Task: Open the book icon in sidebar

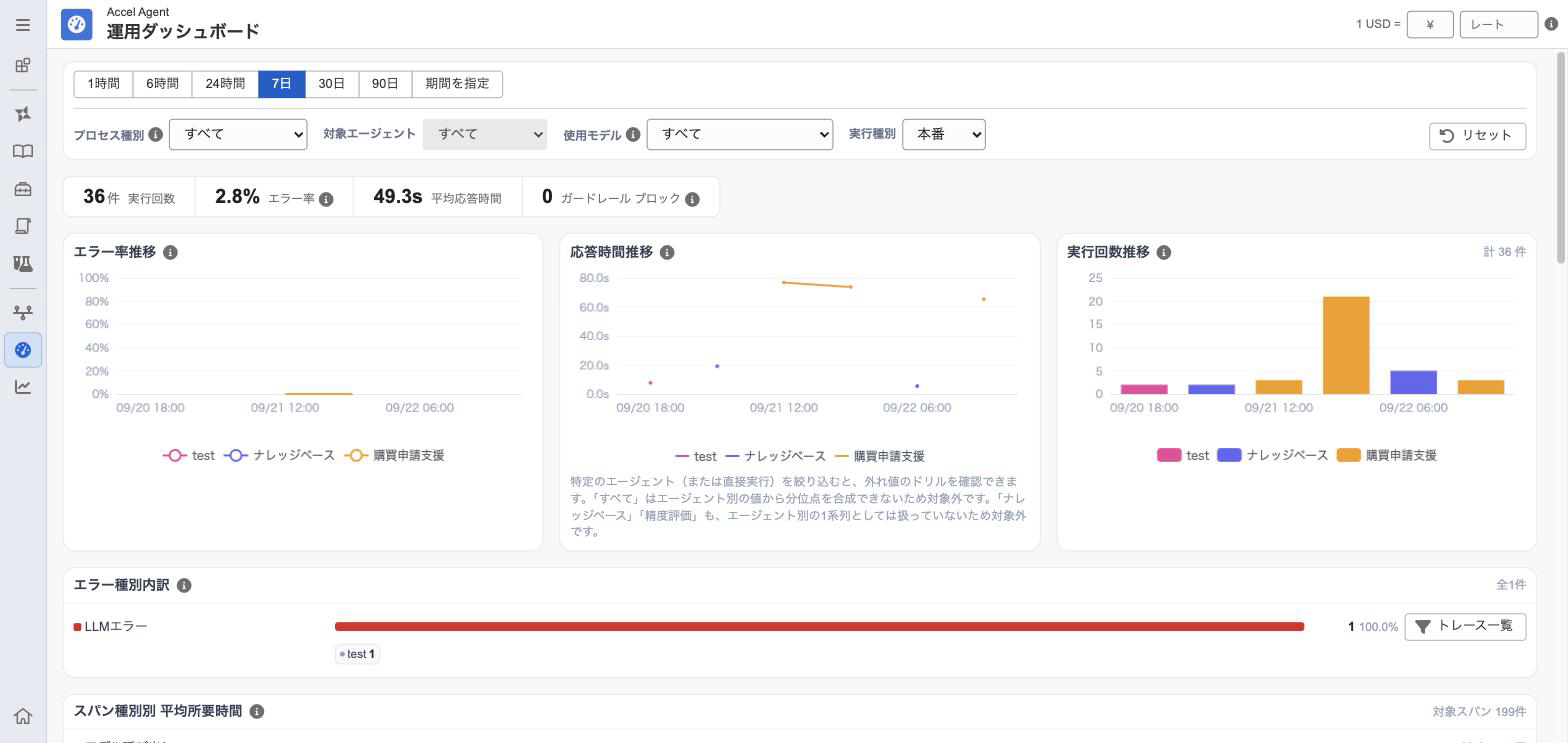Action: 23,151
